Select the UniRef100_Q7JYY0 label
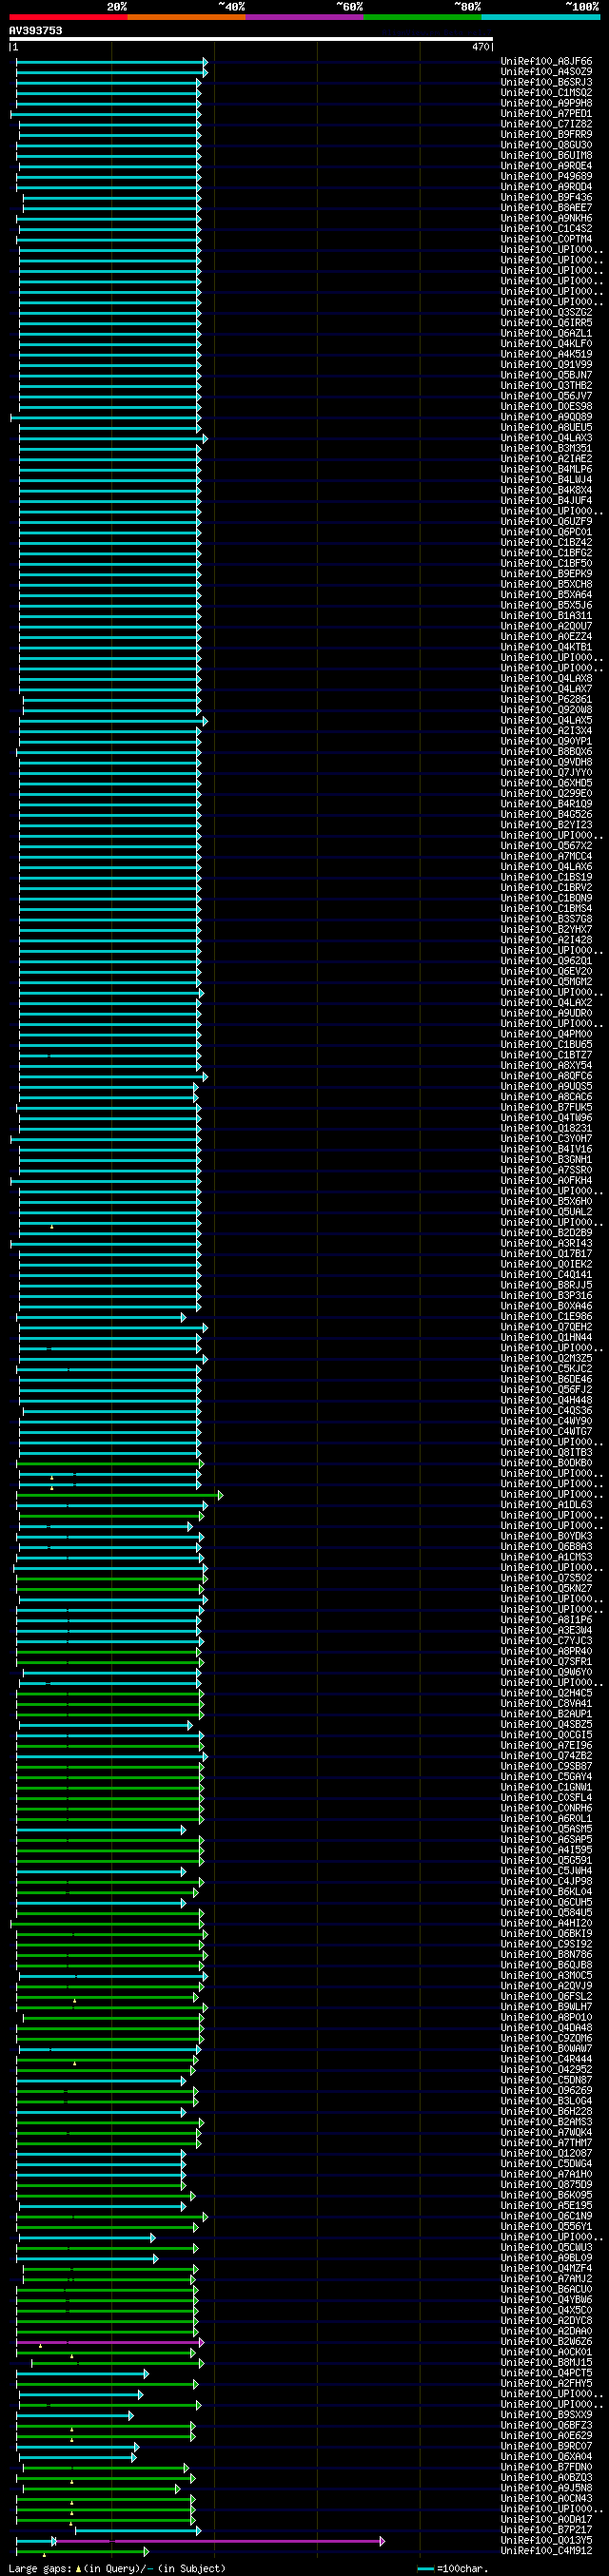609x2576 pixels. pos(546,773)
